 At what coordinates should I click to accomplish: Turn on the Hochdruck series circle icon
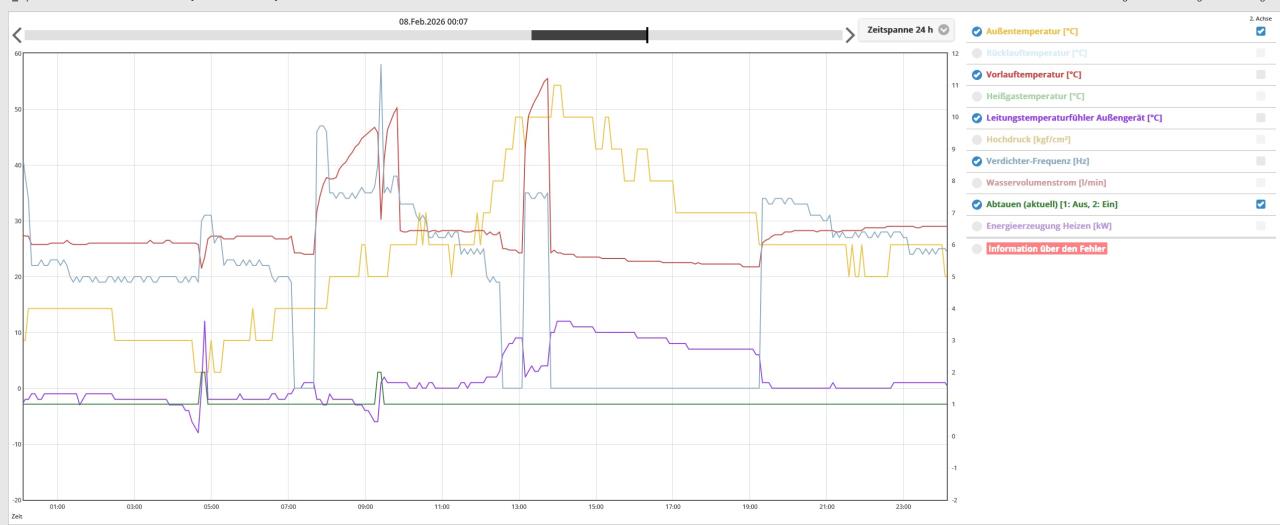pyautogui.click(x=977, y=140)
